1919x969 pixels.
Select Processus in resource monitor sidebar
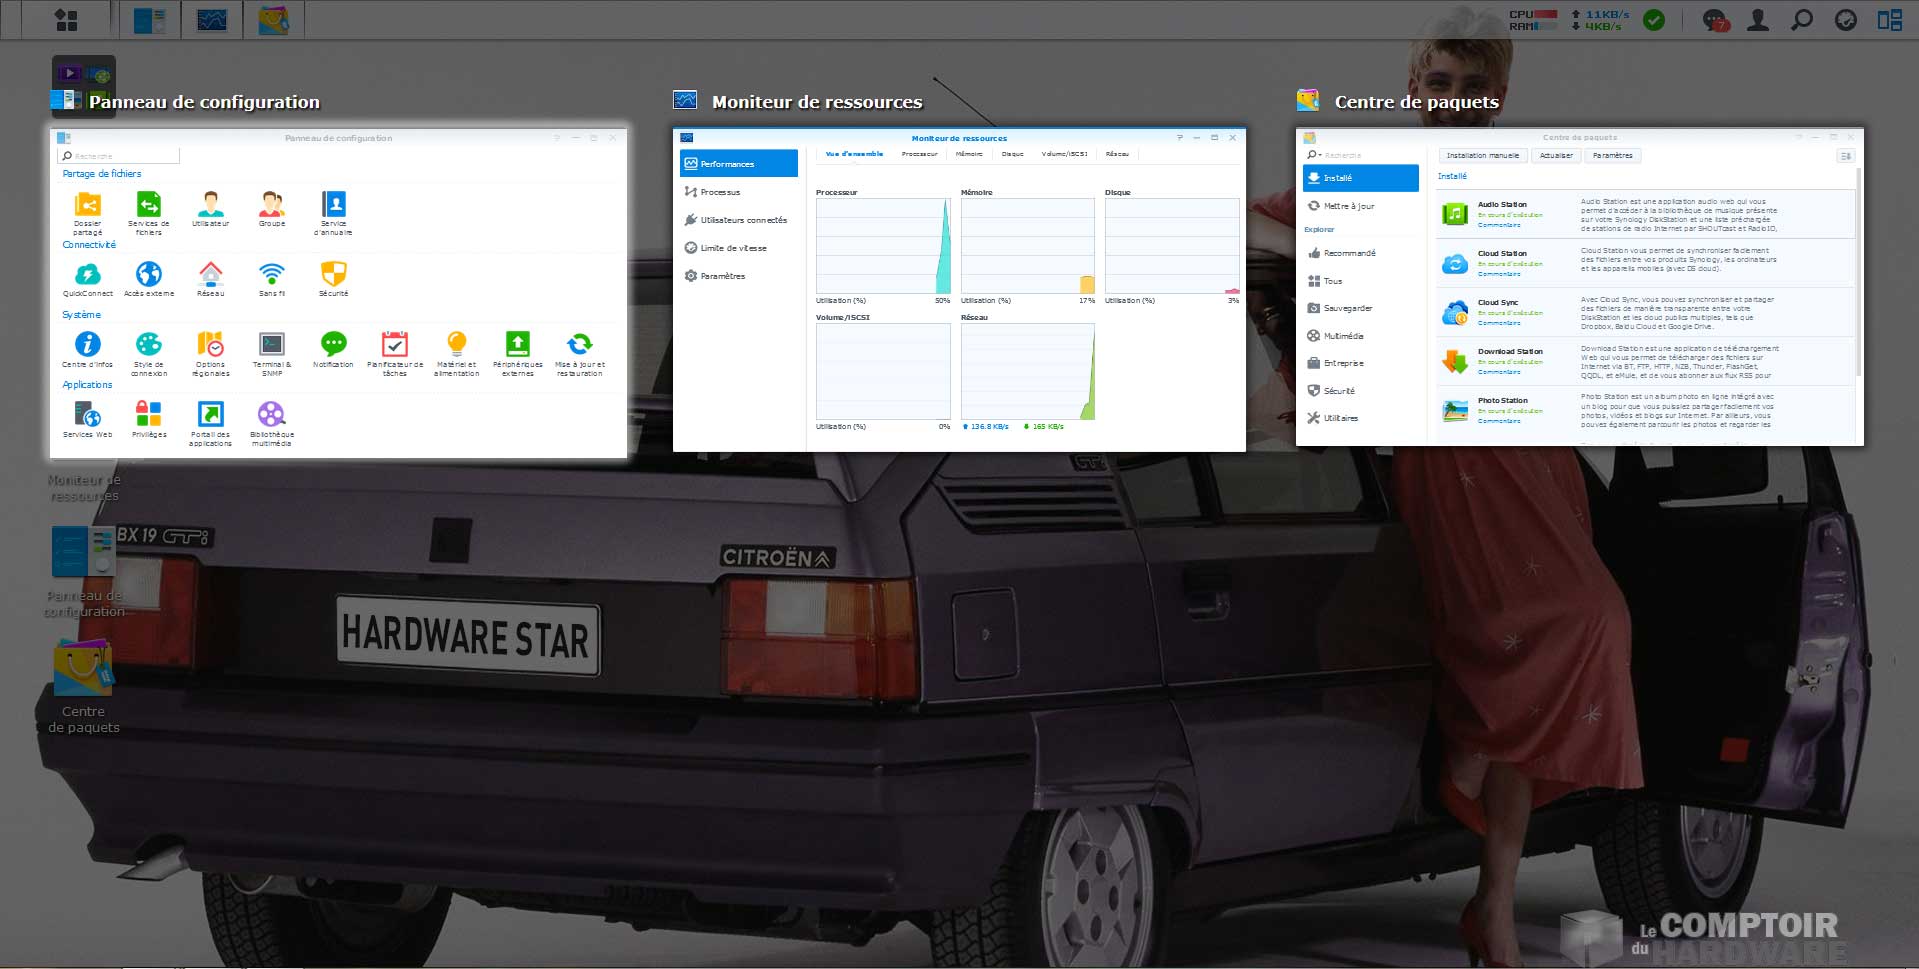[x=739, y=191]
